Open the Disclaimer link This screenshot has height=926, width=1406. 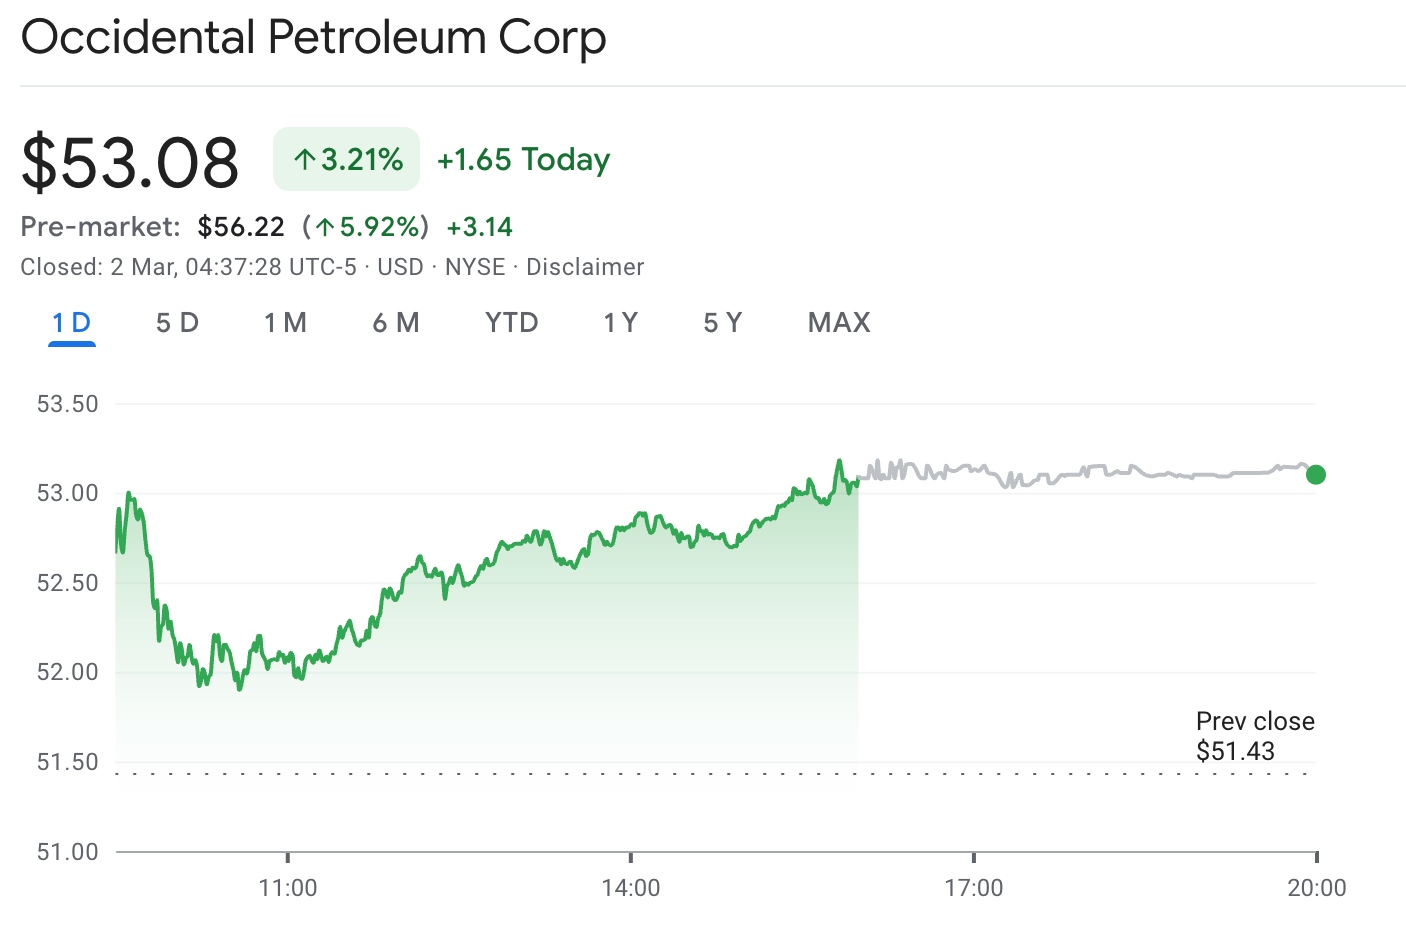pos(585,267)
